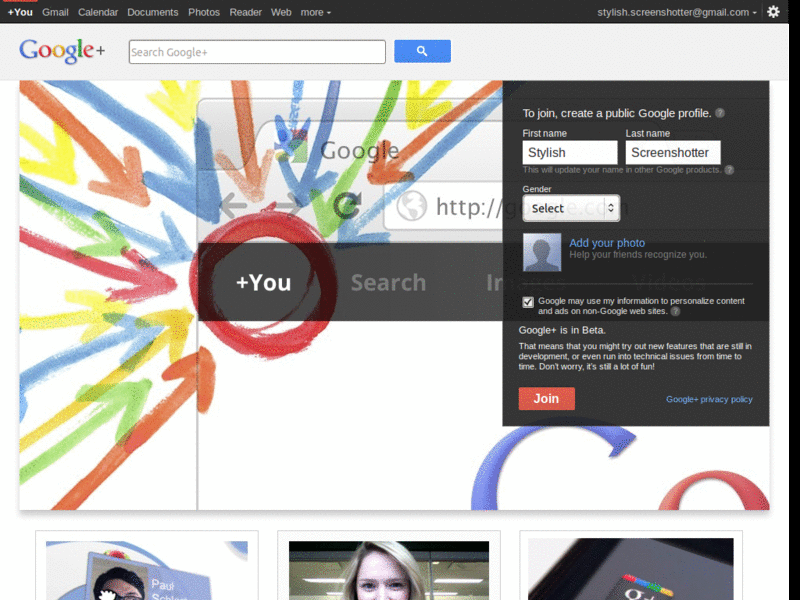The image size is (800, 600).
Task: Click help icon next to name update note
Action: pos(730,170)
